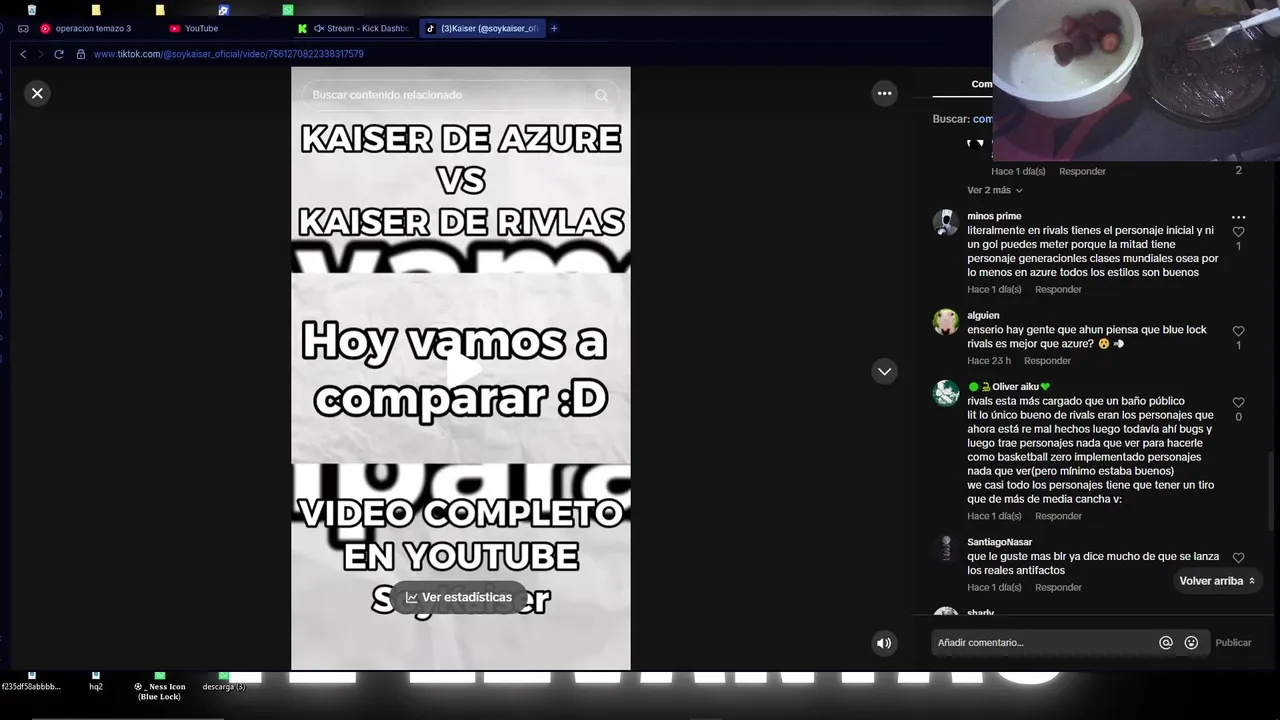Screen dimensions: 1280x720
Task: Click the tiktok.com address bar URL
Action: click(229, 54)
